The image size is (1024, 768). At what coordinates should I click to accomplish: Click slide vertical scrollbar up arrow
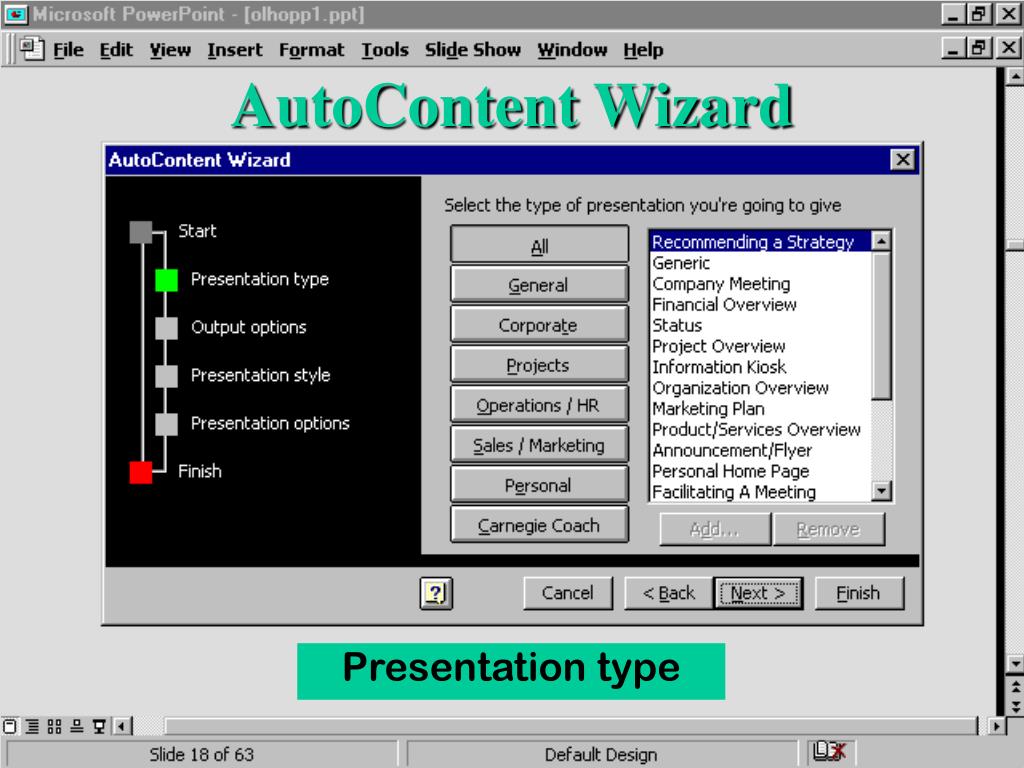1015,76
